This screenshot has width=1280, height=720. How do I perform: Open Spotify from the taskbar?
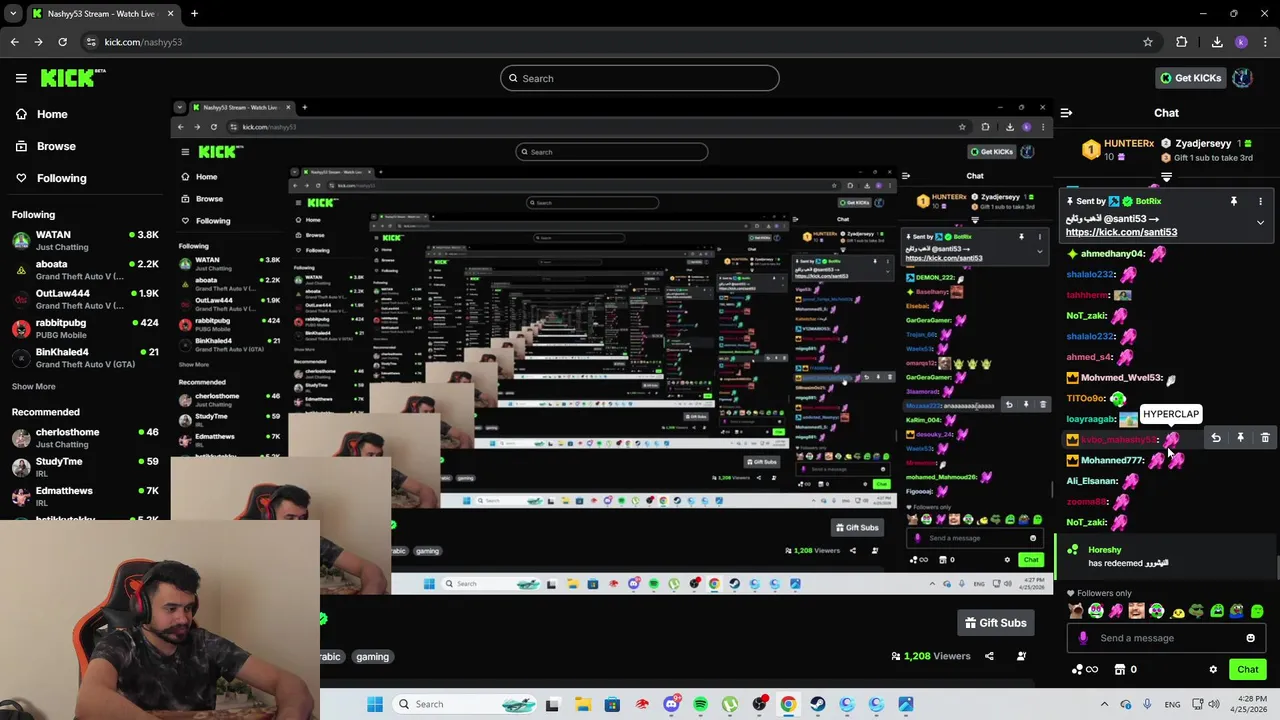(700, 704)
